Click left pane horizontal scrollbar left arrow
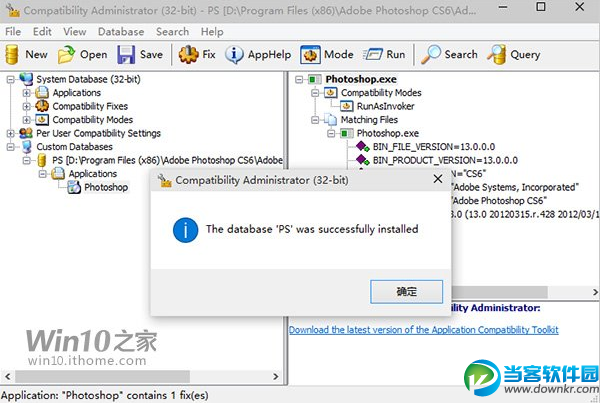Image resolution: width=600 pixels, height=403 pixels. [x=8, y=376]
